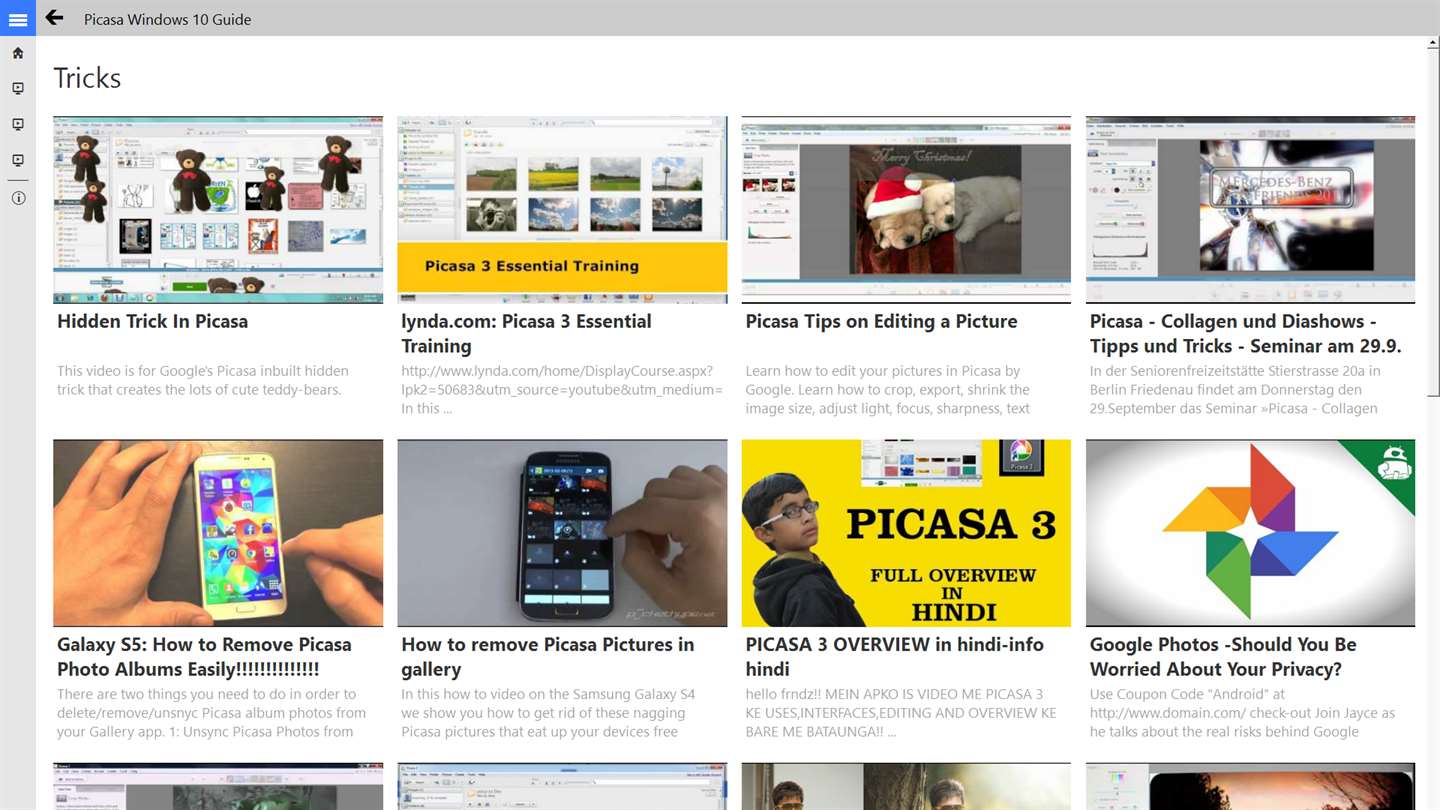Select the "Learn how to edit your pictures" description
Viewport: 1440px width, 810px height.
click(887, 389)
